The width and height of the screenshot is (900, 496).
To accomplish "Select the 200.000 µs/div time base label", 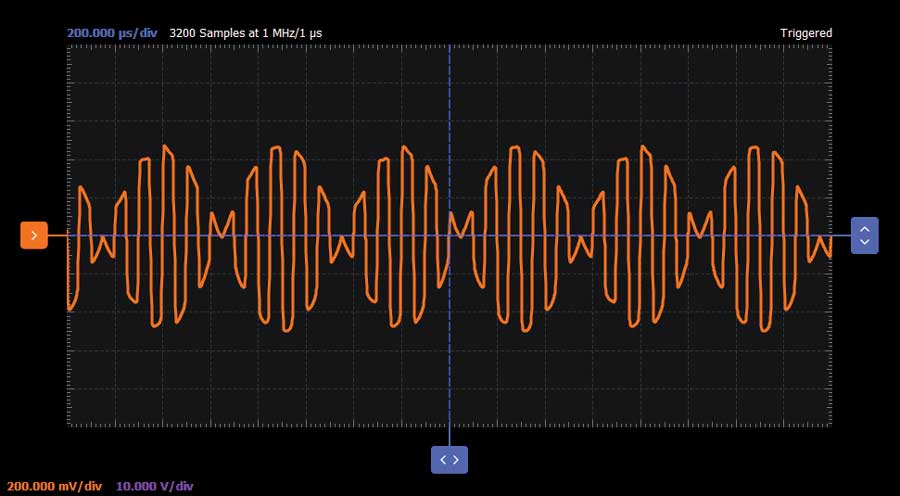I will (x=112, y=33).
